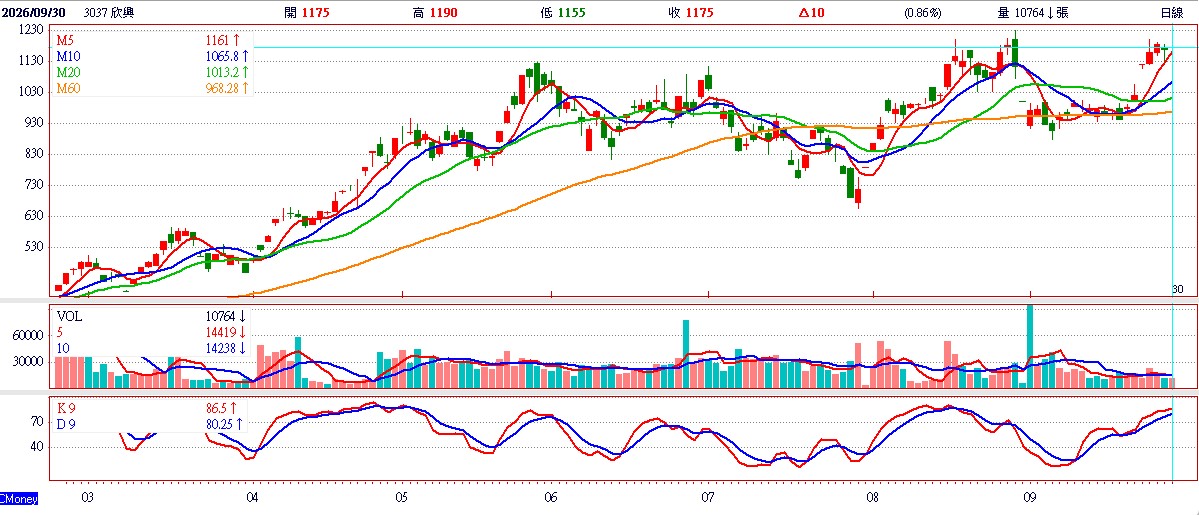This screenshot has height=515, width=1199.
Task: Click the date 2026/09/30 in header
Action: click(34, 12)
